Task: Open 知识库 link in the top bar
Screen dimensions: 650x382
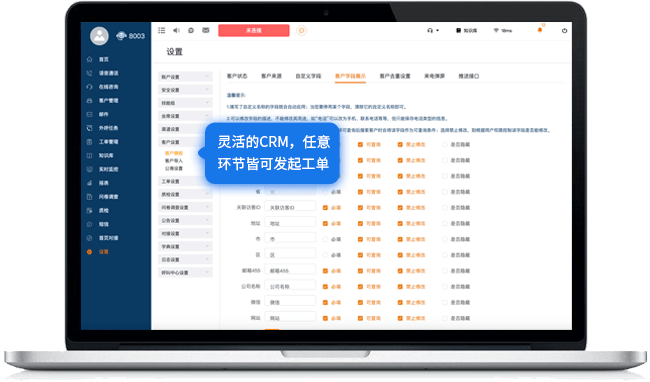Action: click(467, 30)
